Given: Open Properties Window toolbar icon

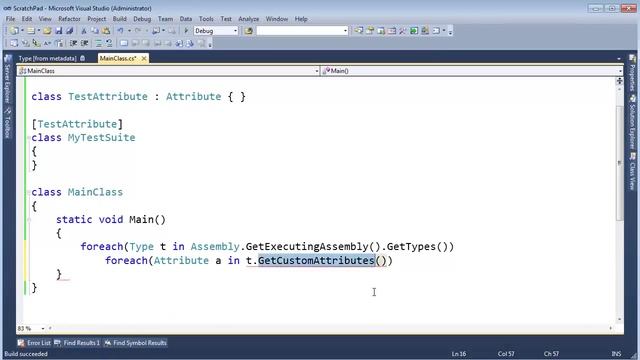Looking at the screenshot, I should tap(370, 31).
